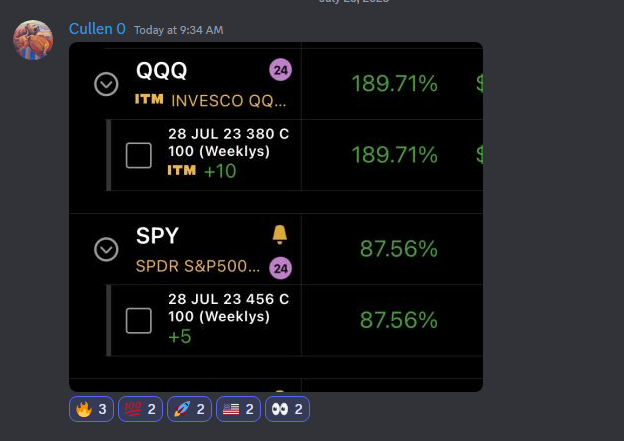Check the 28 JUL 23 380 C checkbox

point(138,155)
